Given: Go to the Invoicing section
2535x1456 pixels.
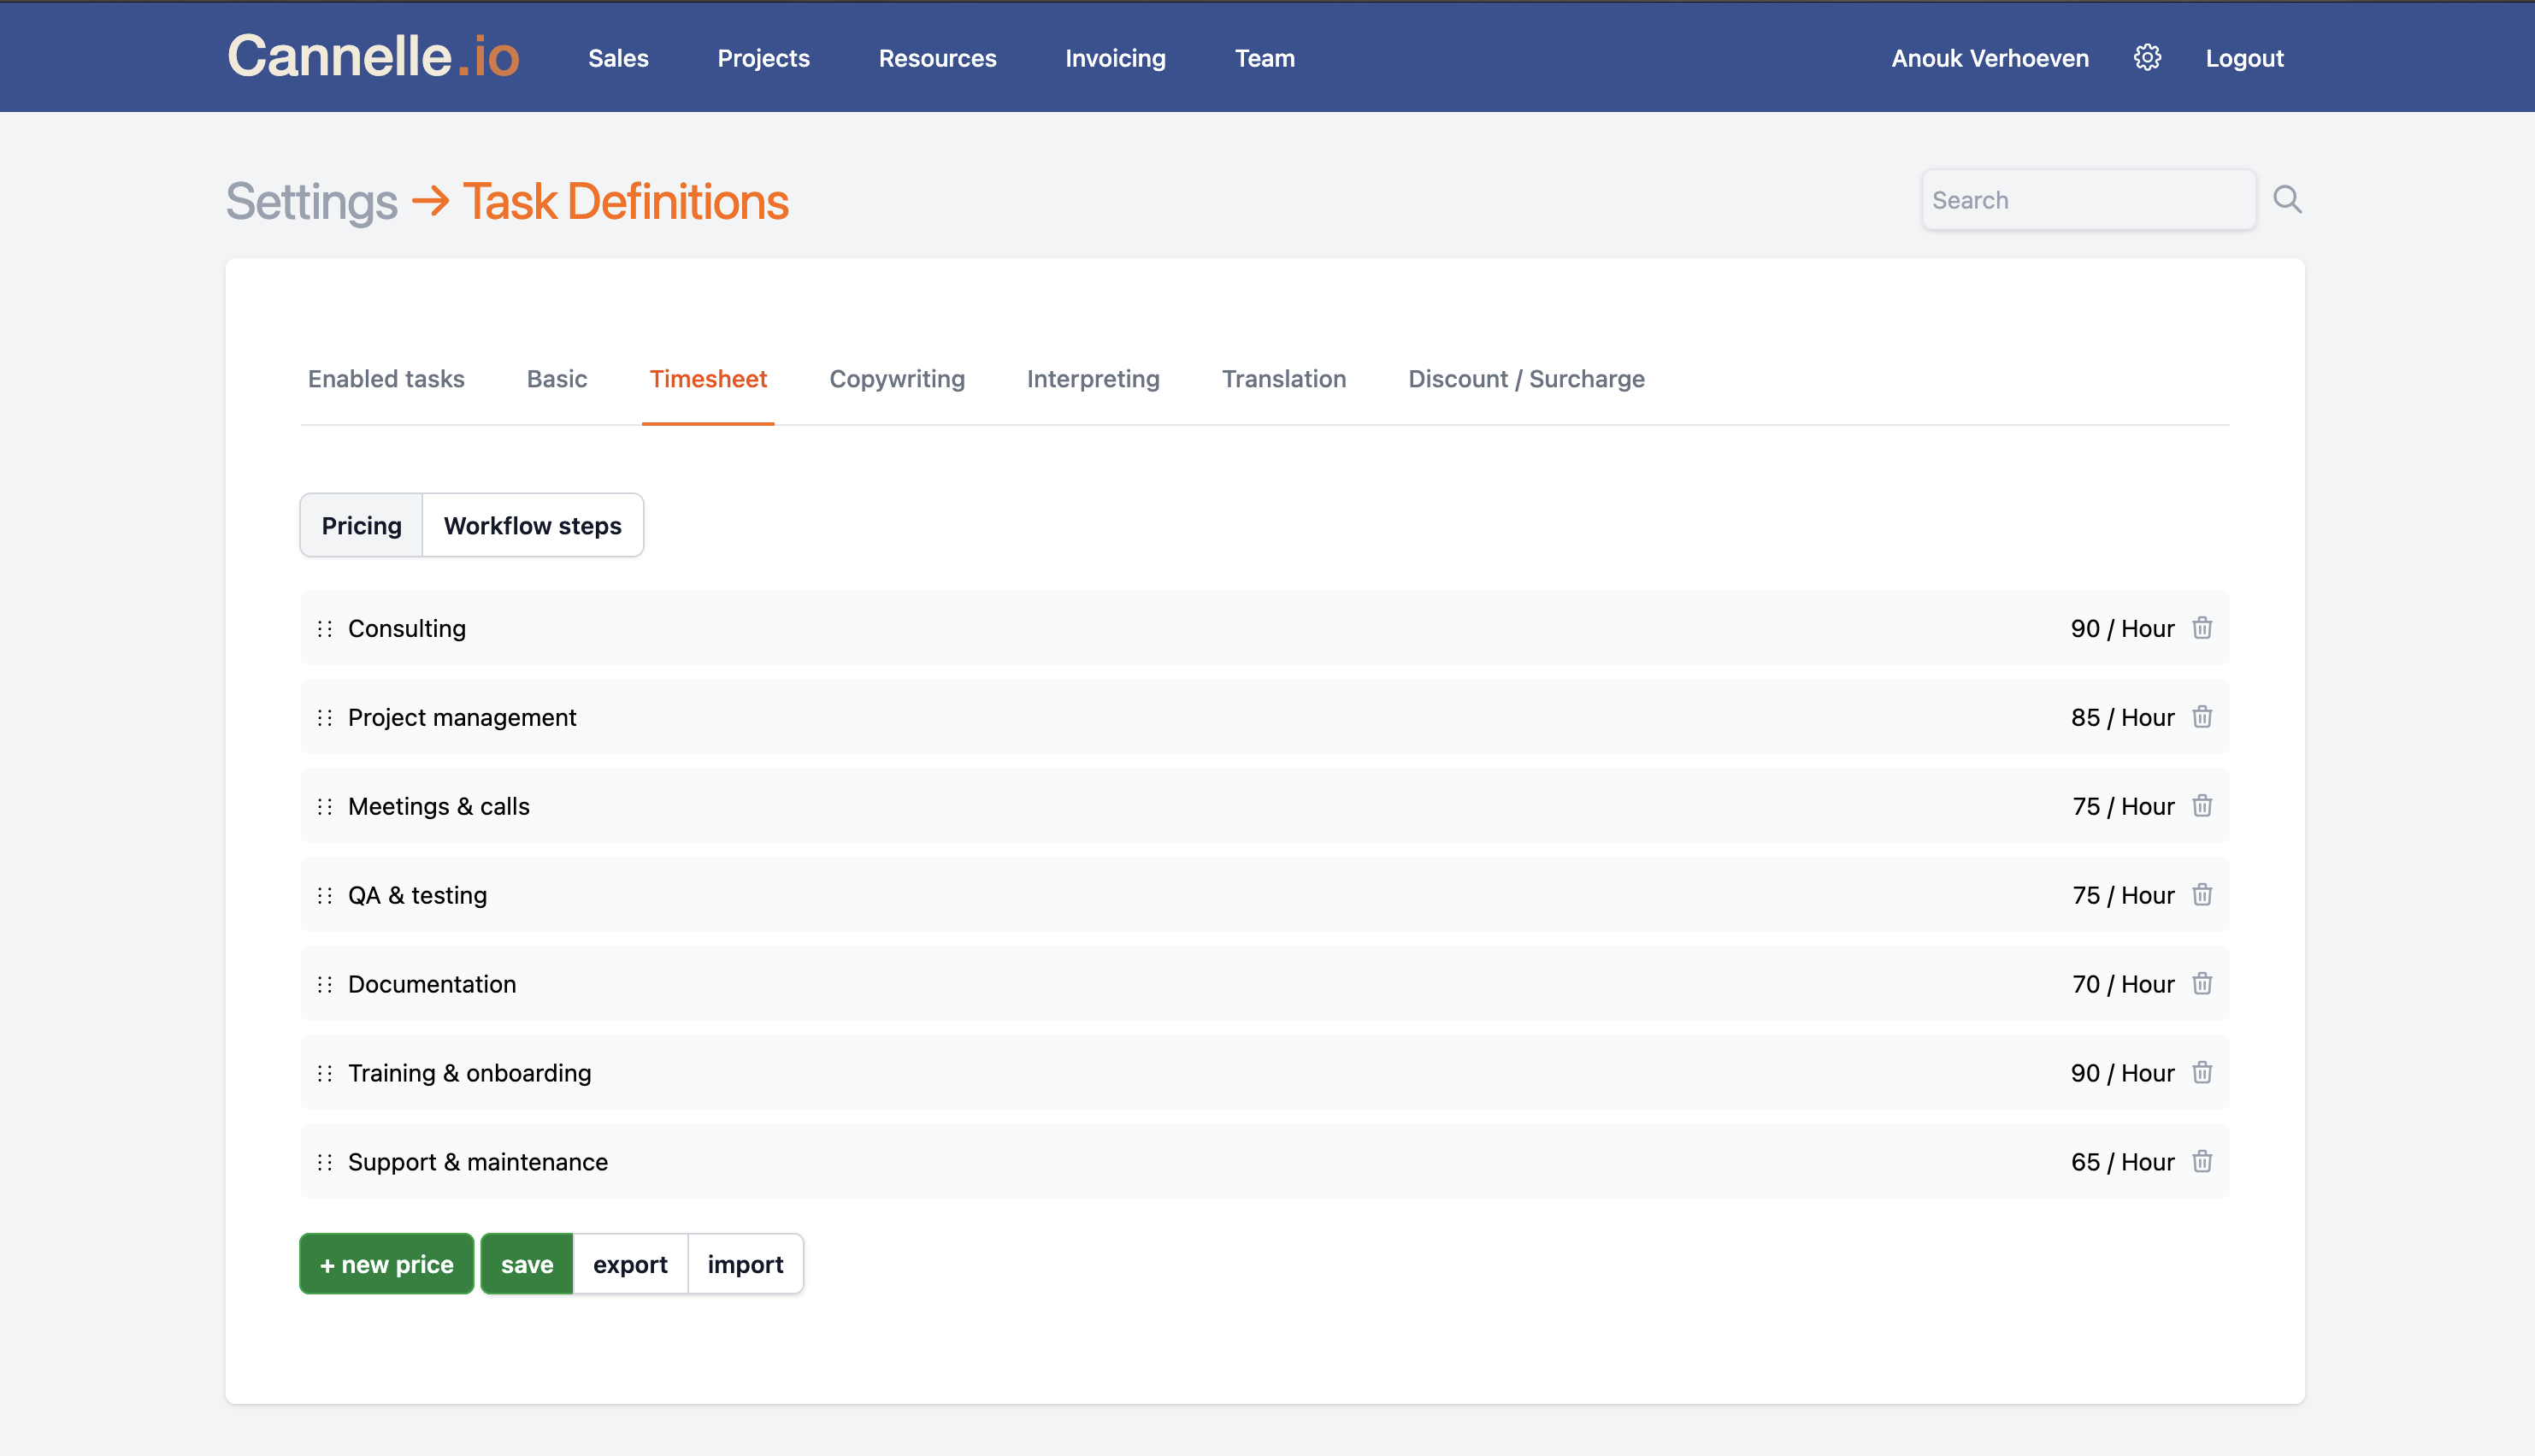Looking at the screenshot, I should coord(1115,58).
